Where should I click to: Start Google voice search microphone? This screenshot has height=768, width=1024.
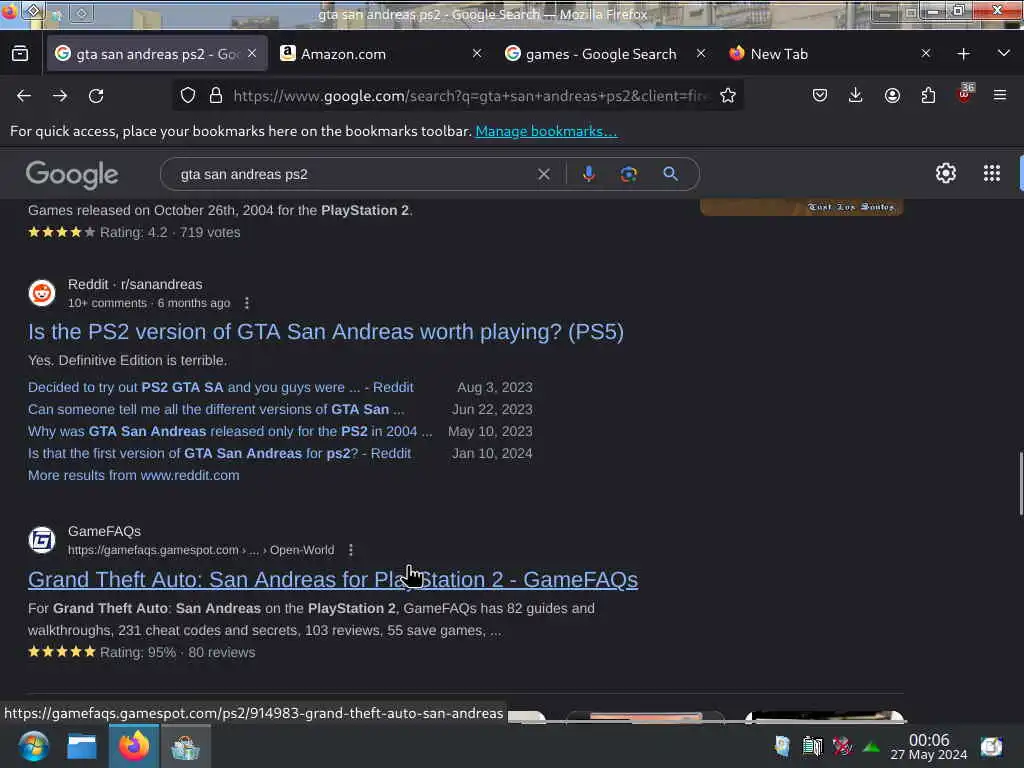coord(588,174)
